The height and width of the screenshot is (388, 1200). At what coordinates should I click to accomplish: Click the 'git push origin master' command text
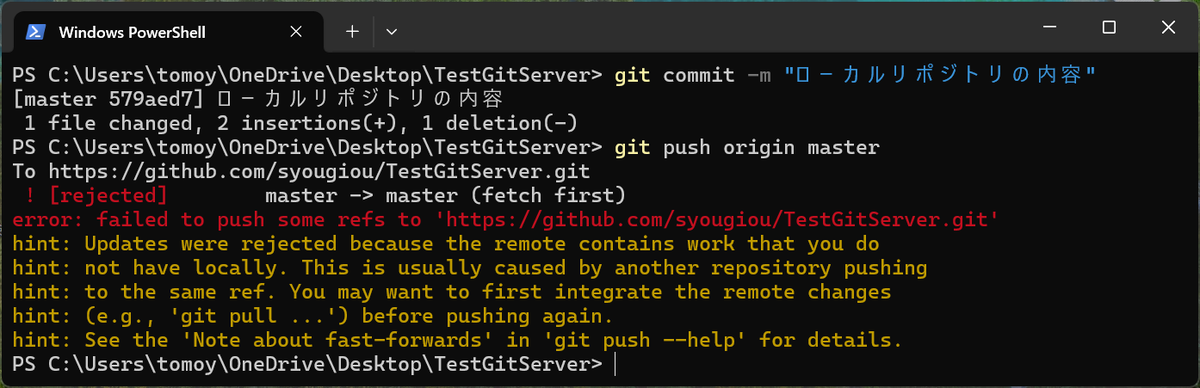coord(747,147)
